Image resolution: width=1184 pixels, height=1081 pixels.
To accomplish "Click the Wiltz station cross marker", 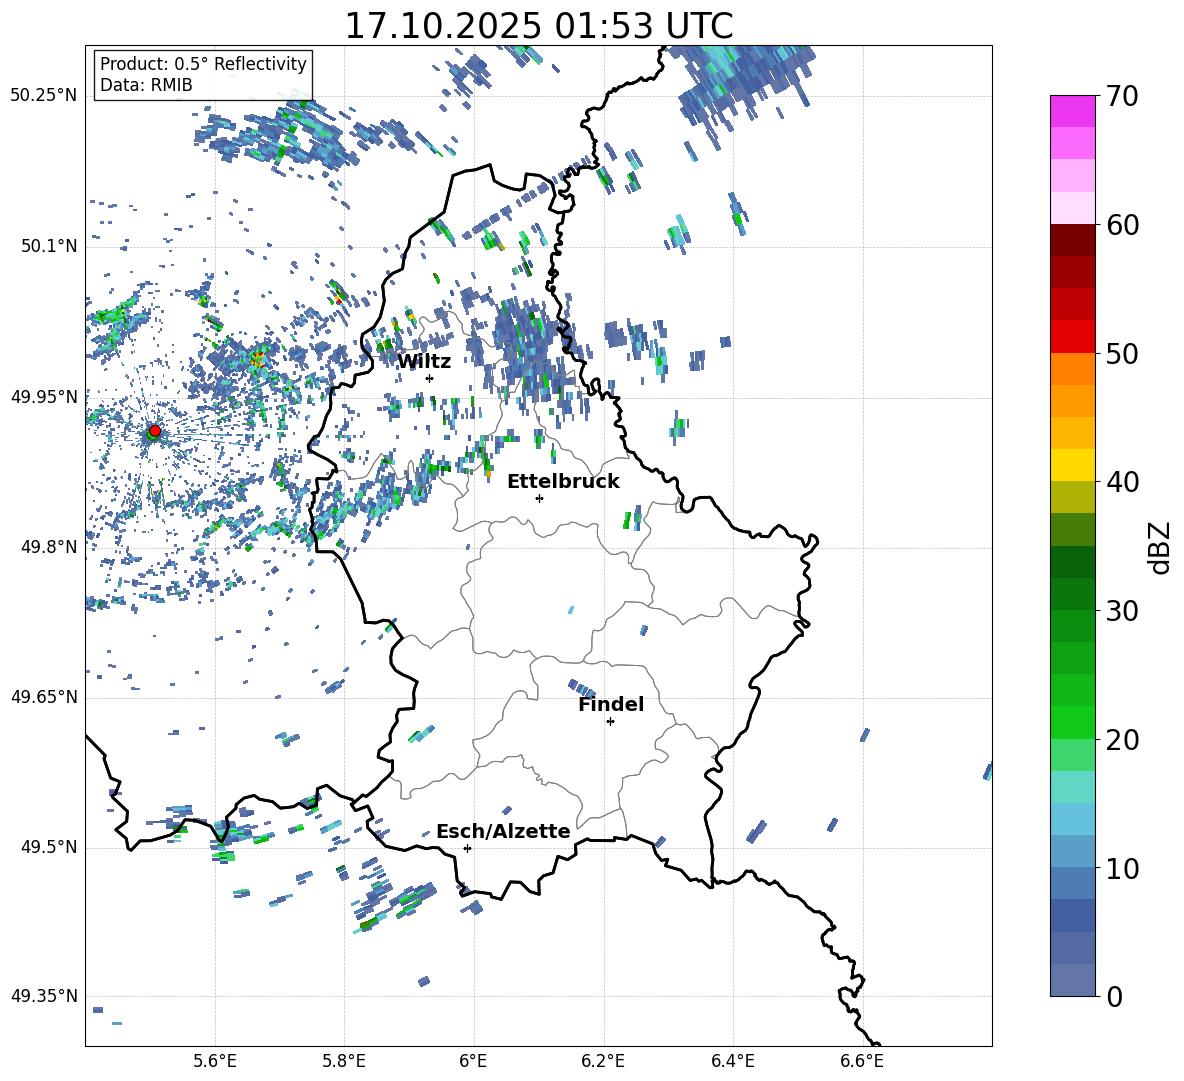I will pos(430,378).
